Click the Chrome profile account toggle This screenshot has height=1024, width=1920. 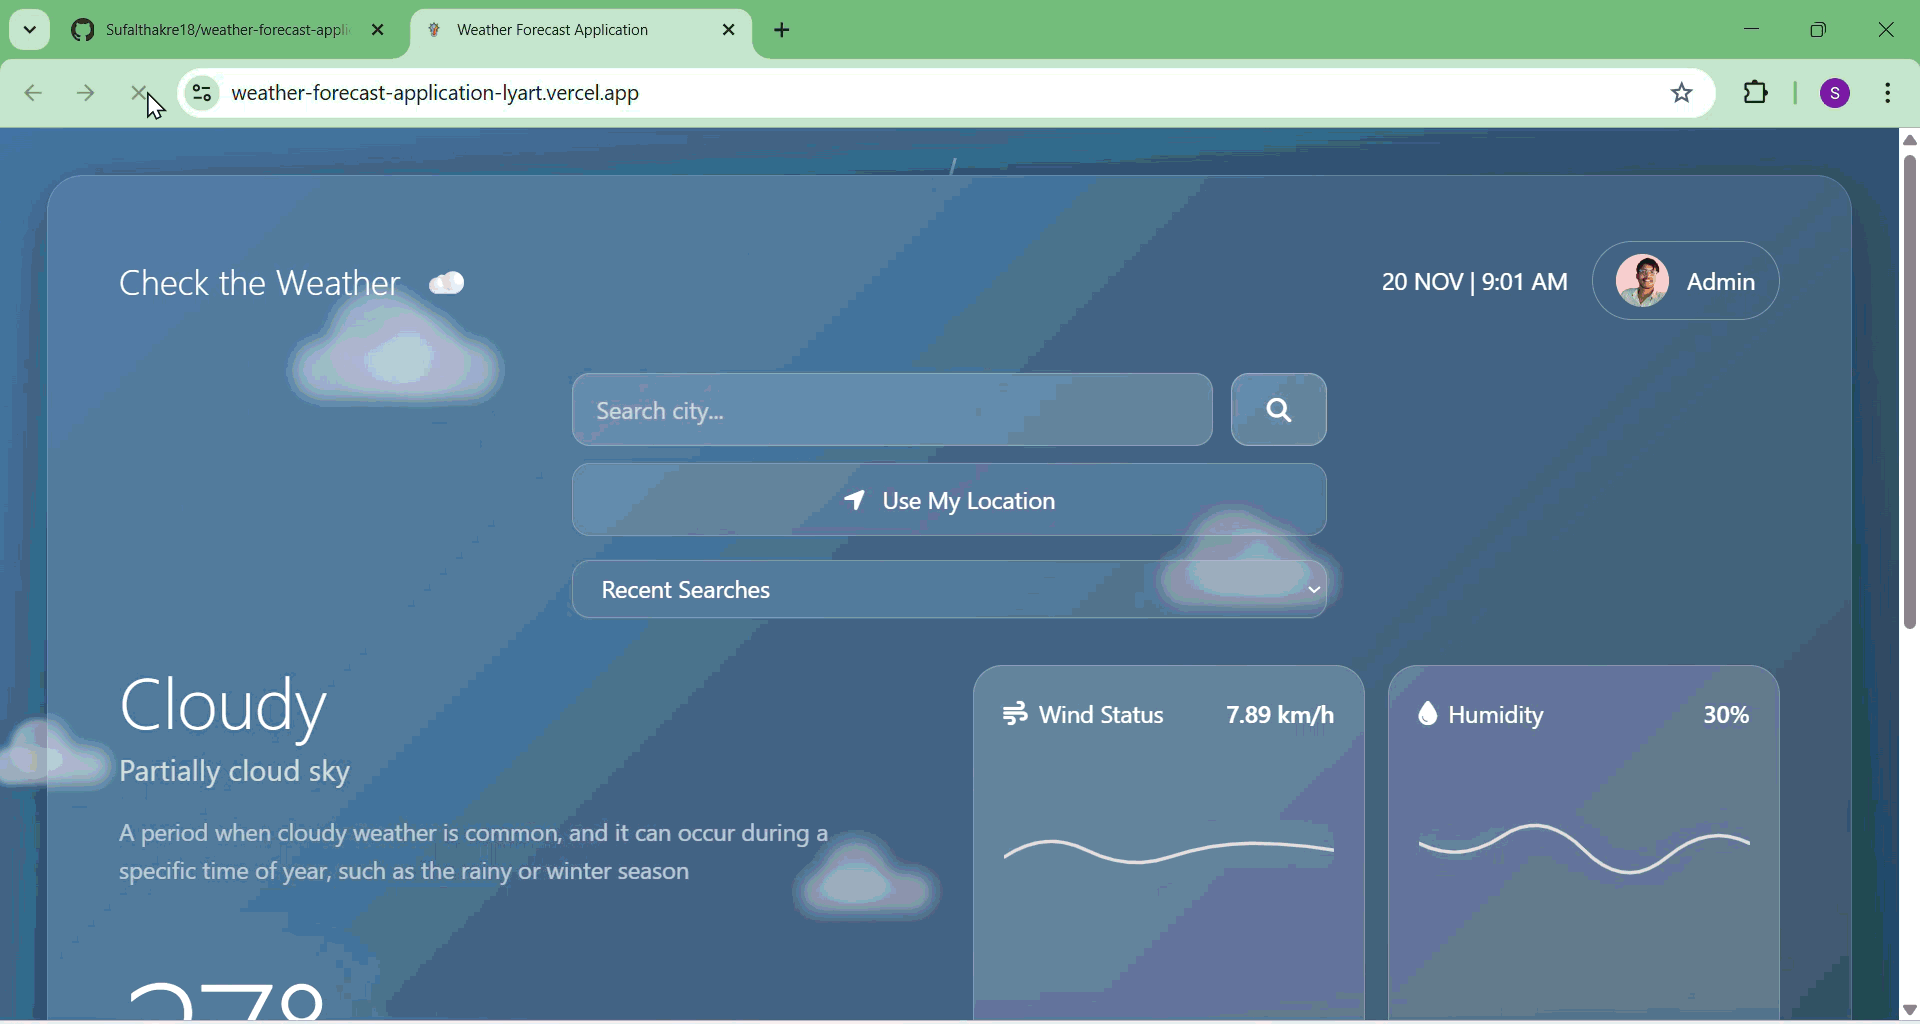[1835, 92]
